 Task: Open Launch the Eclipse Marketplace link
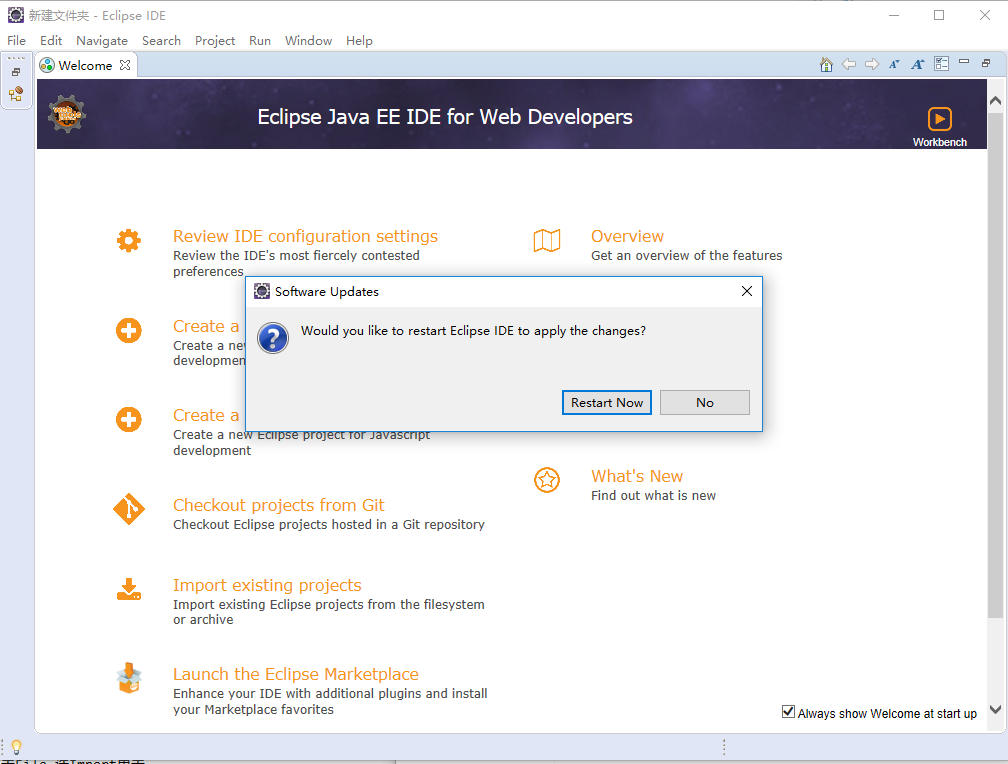pyautogui.click(x=296, y=674)
